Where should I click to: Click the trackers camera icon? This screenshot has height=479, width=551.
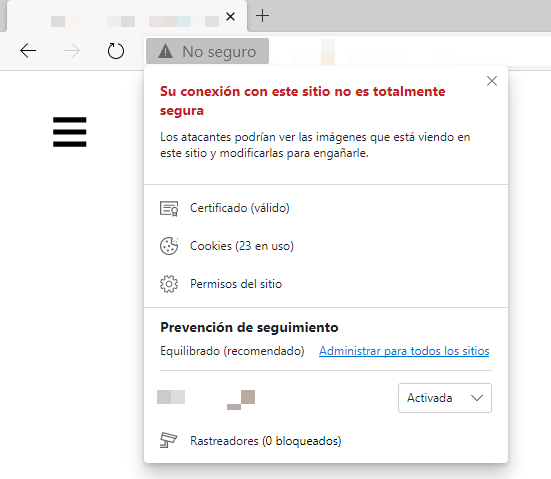(x=169, y=440)
